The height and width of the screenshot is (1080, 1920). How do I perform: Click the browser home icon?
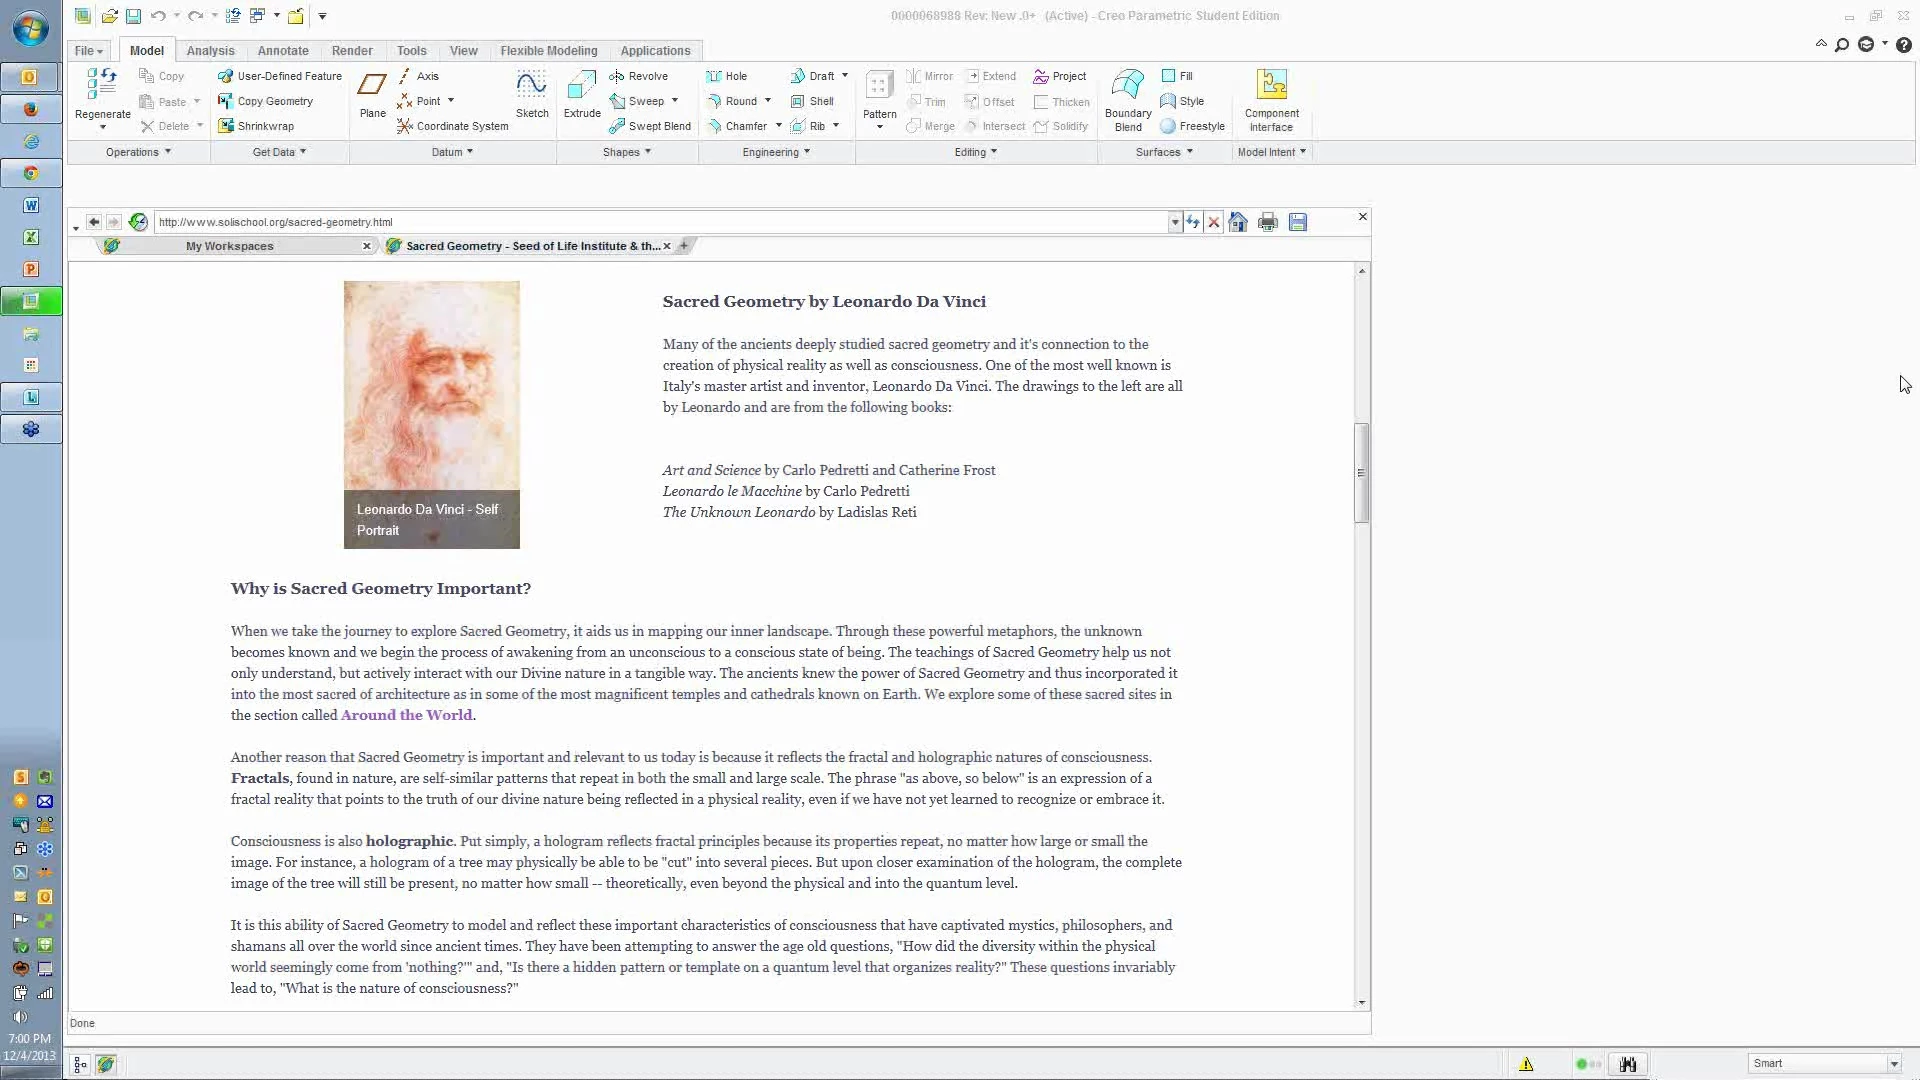pyautogui.click(x=1238, y=222)
